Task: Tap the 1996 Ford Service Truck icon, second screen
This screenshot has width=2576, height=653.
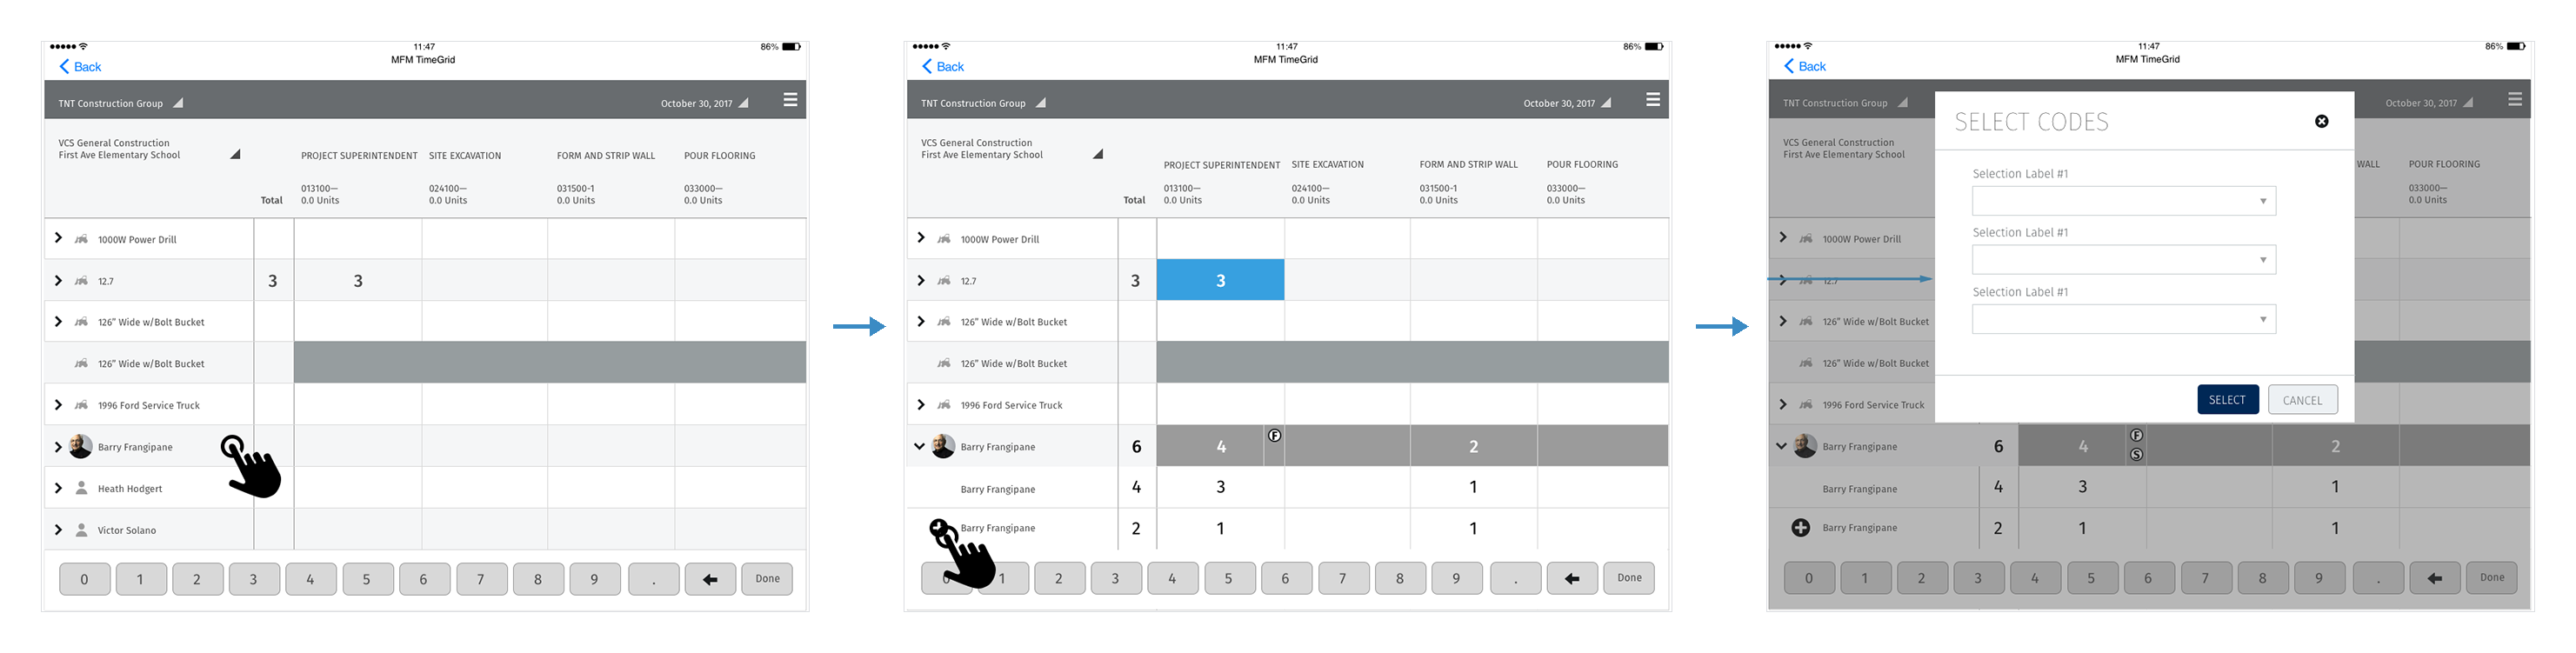Action: point(944,405)
